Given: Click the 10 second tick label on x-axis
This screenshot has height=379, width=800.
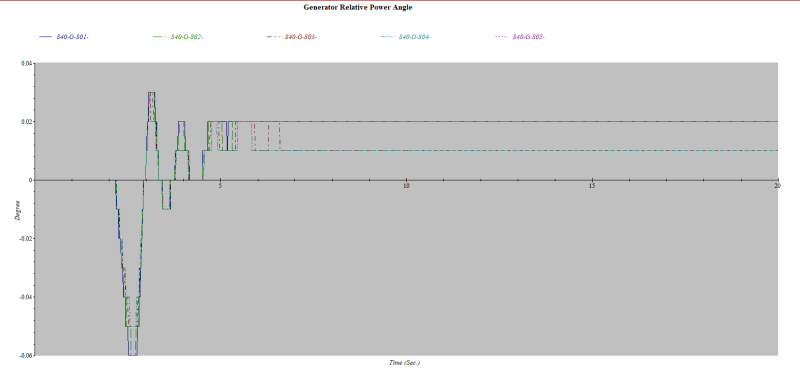Looking at the screenshot, I should [x=406, y=186].
